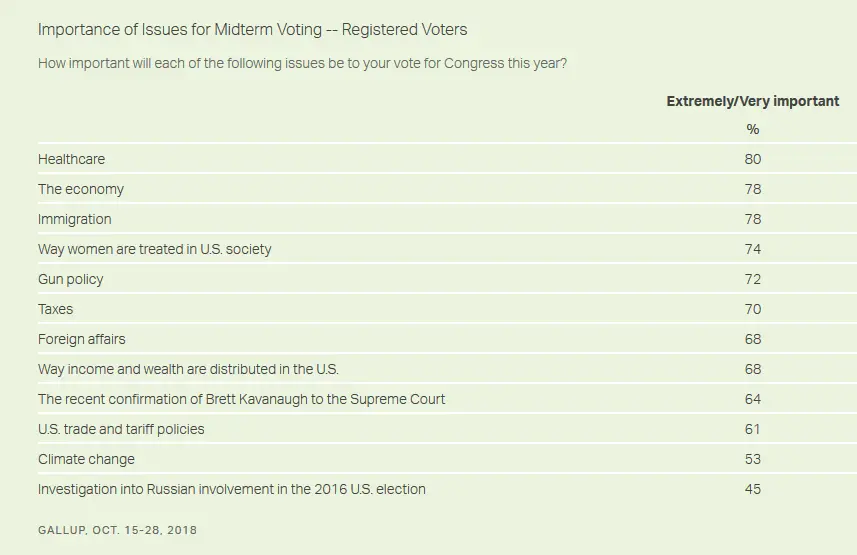Click the Russian involvement investigation row label
Screen dimensions: 857x555
click(x=232, y=489)
